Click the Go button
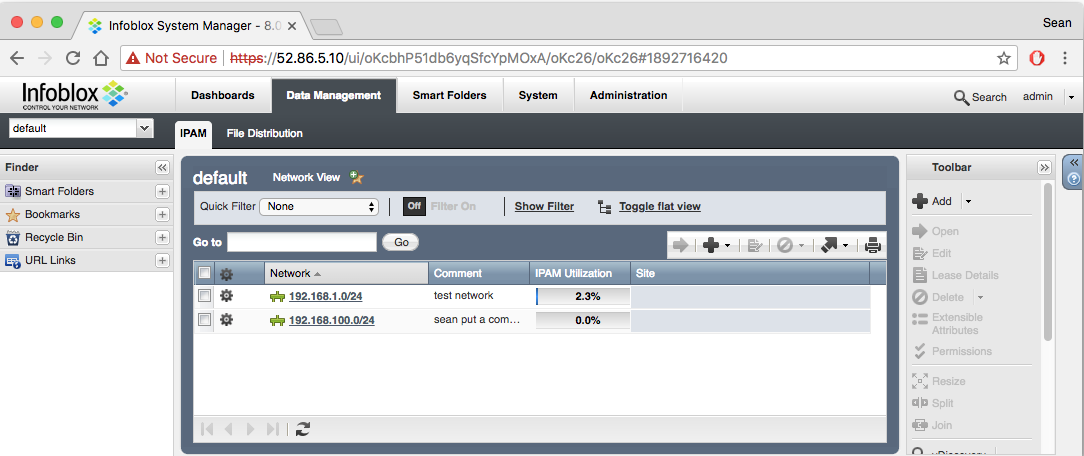The image size is (1084, 456). pyautogui.click(x=401, y=242)
